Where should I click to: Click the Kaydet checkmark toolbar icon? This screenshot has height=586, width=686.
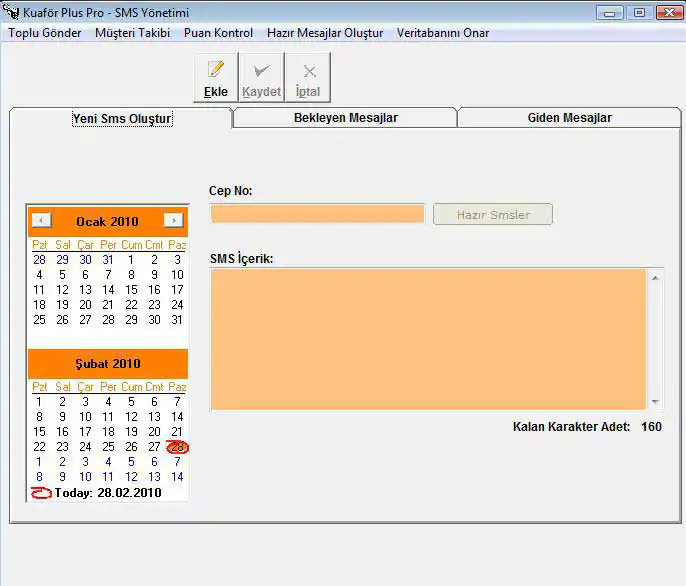(x=261, y=71)
